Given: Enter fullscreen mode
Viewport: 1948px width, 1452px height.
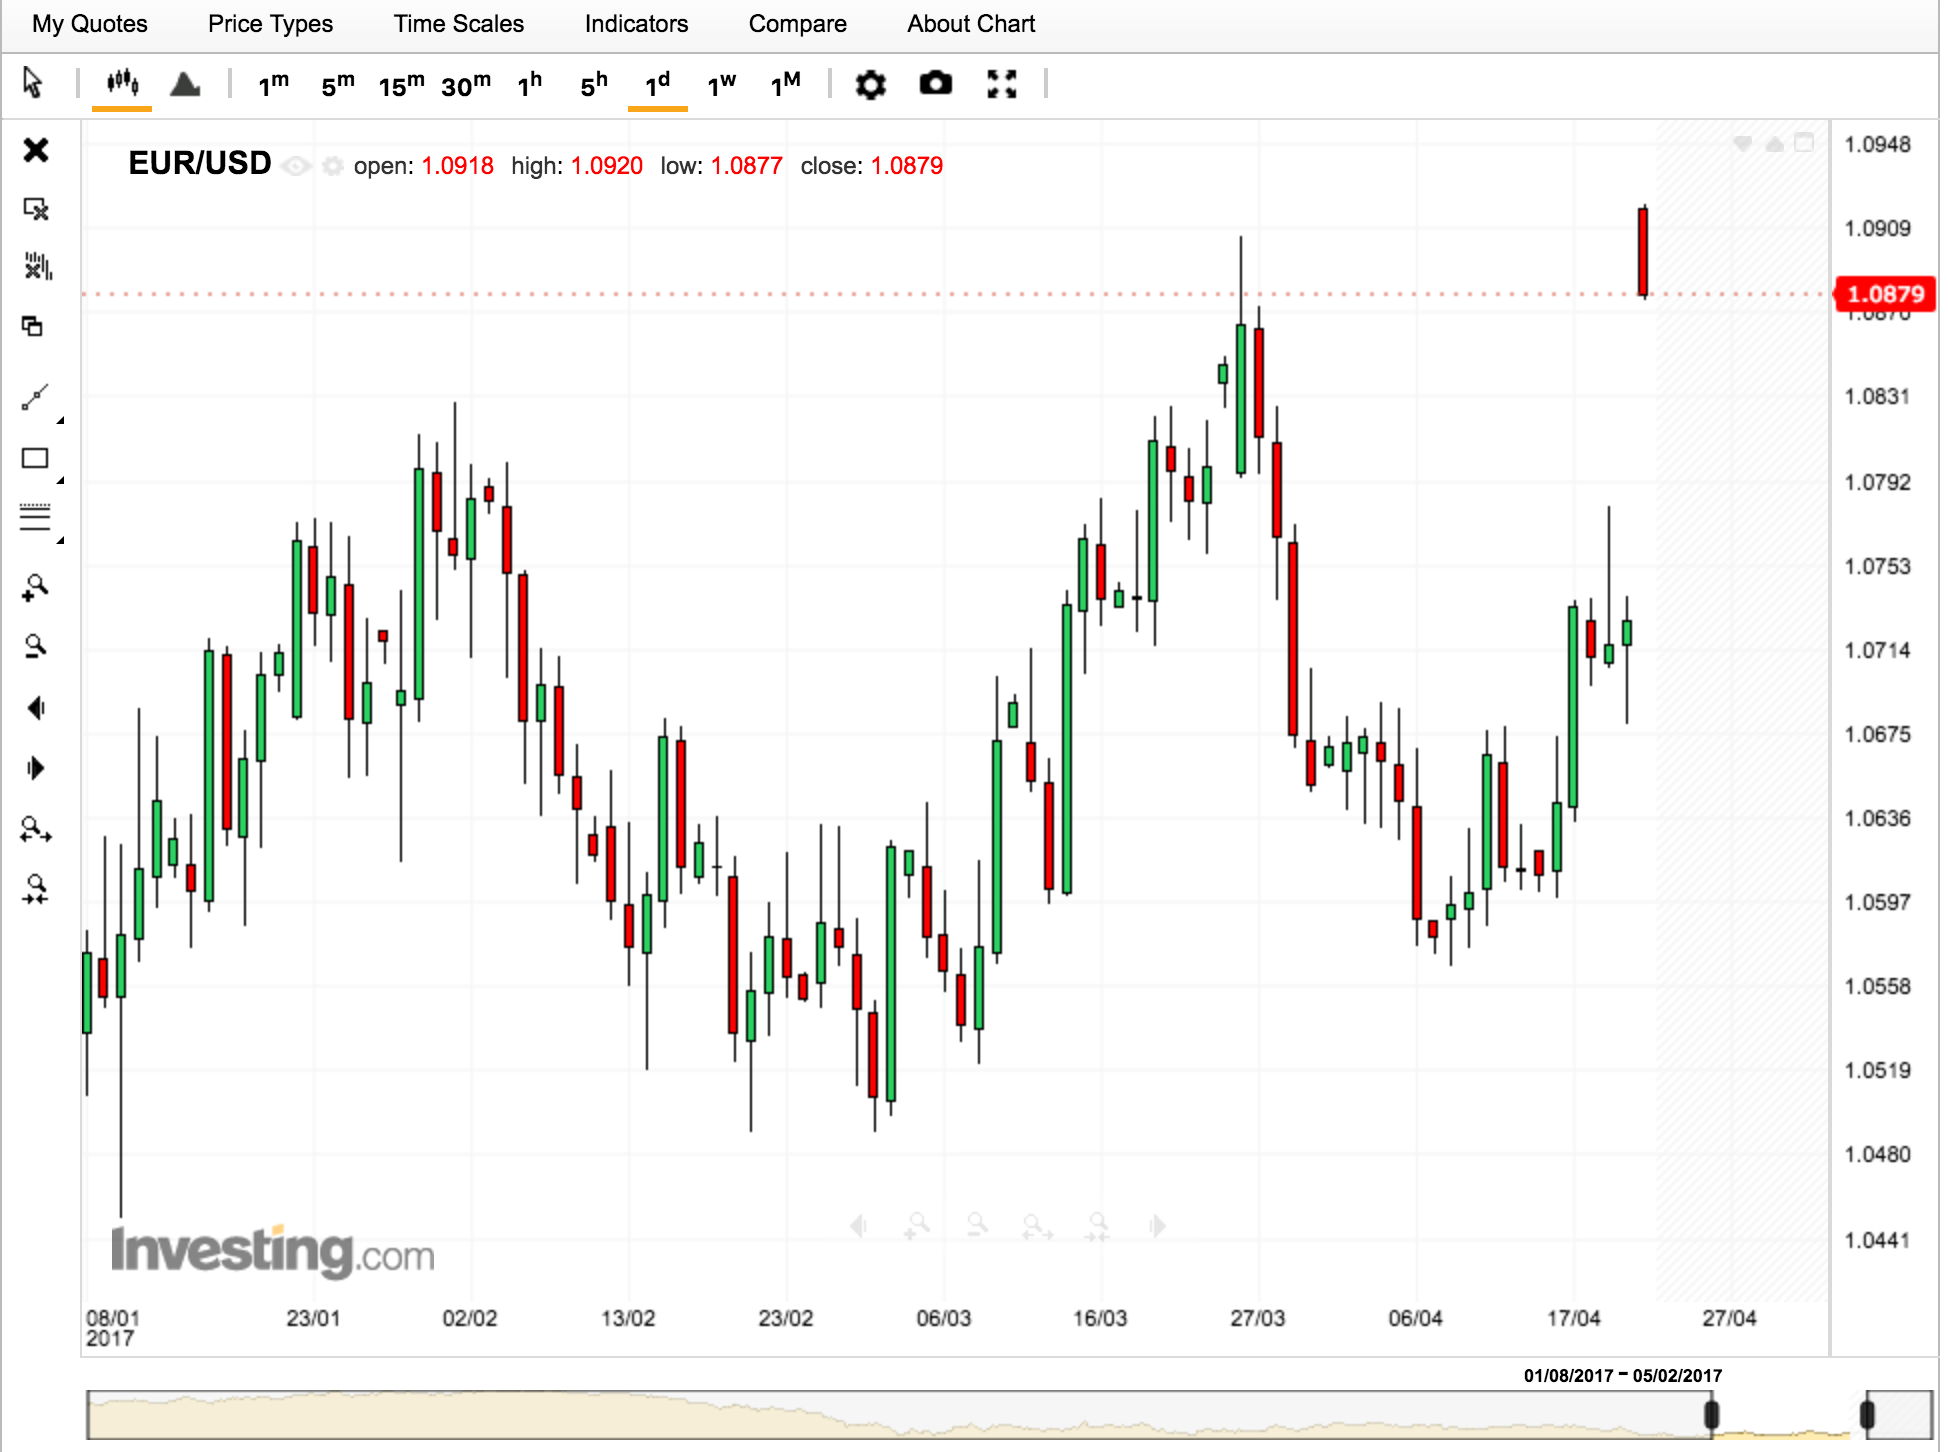Looking at the screenshot, I should point(1002,84).
